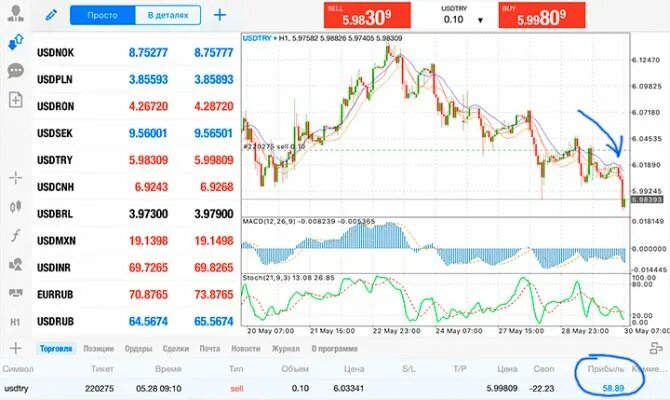Select the crosshair cursor tool

(x=15, y=177)
